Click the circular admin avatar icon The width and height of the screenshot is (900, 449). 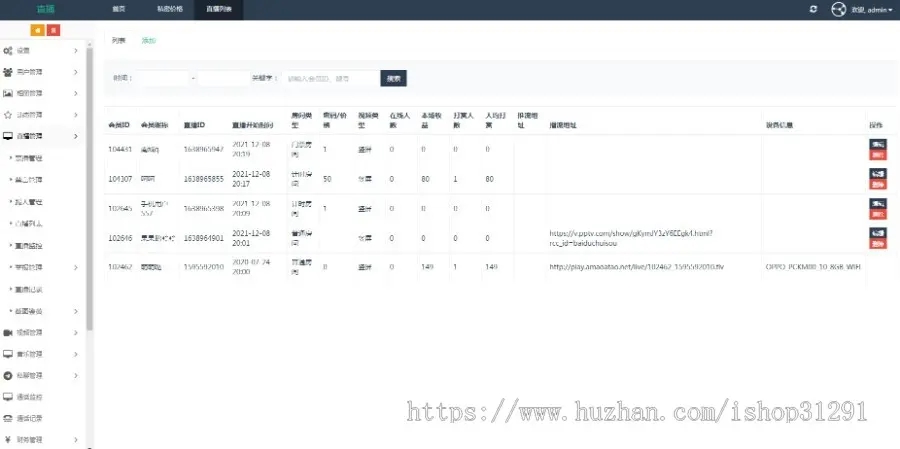point(839,10)
